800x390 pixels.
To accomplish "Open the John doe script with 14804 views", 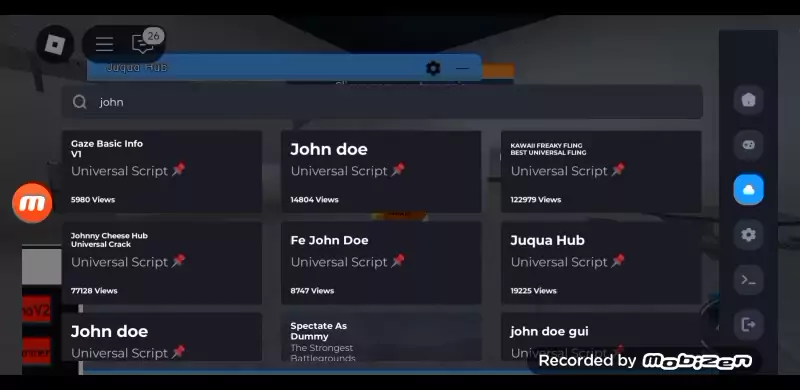I will (x=381, y=172).
